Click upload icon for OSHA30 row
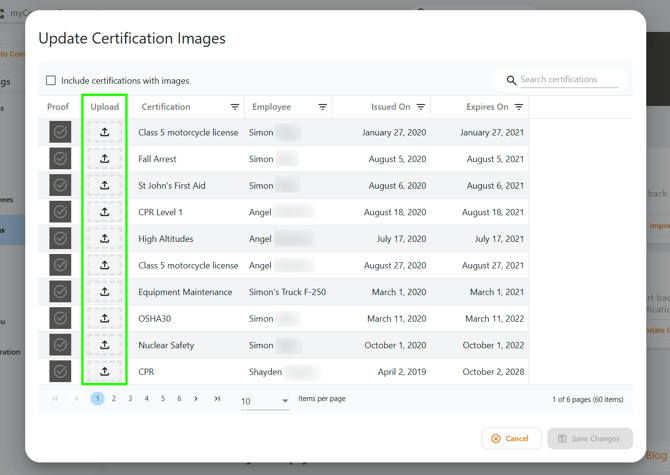Viewport: 670px width, 475px height. tap(104, 318)
